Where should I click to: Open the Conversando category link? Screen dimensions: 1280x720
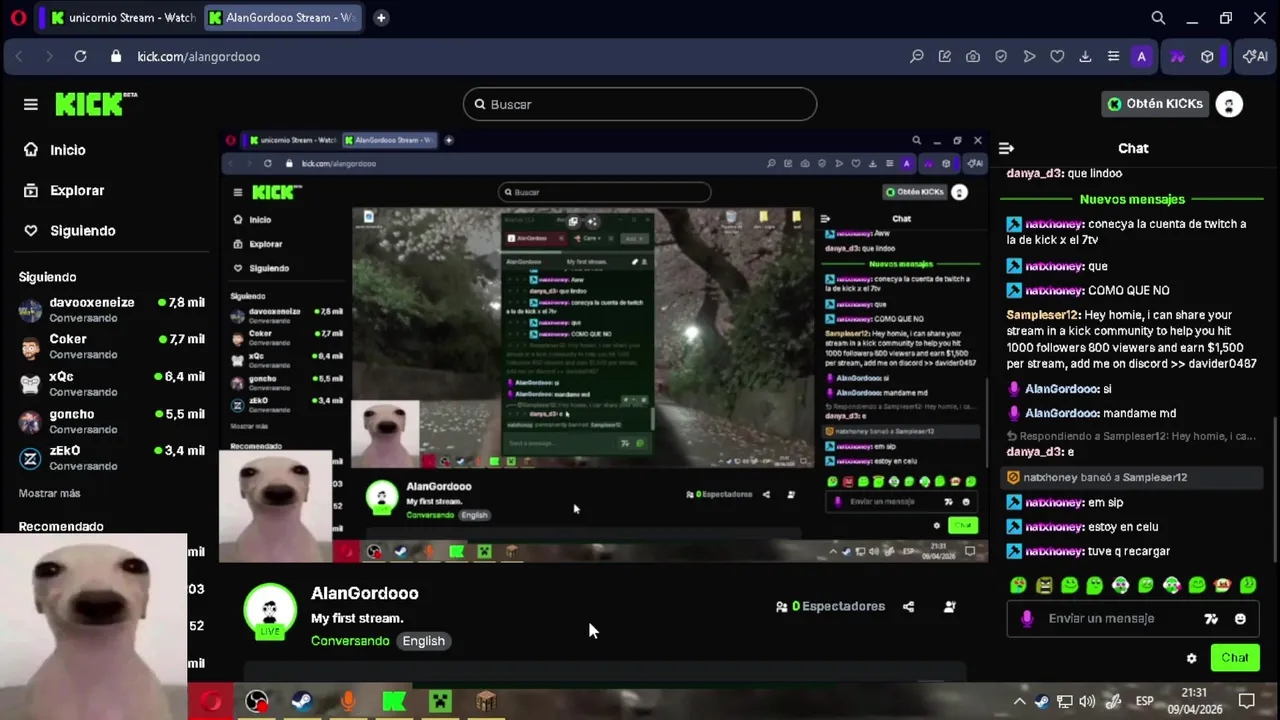pos(350,641)
